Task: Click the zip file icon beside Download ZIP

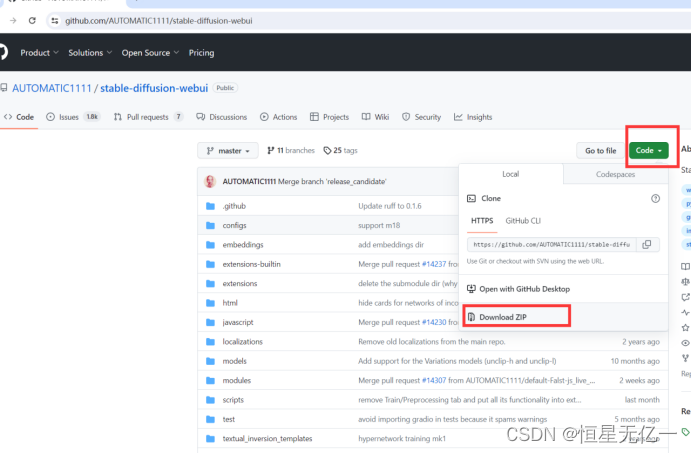Action: tap(471, 317)
